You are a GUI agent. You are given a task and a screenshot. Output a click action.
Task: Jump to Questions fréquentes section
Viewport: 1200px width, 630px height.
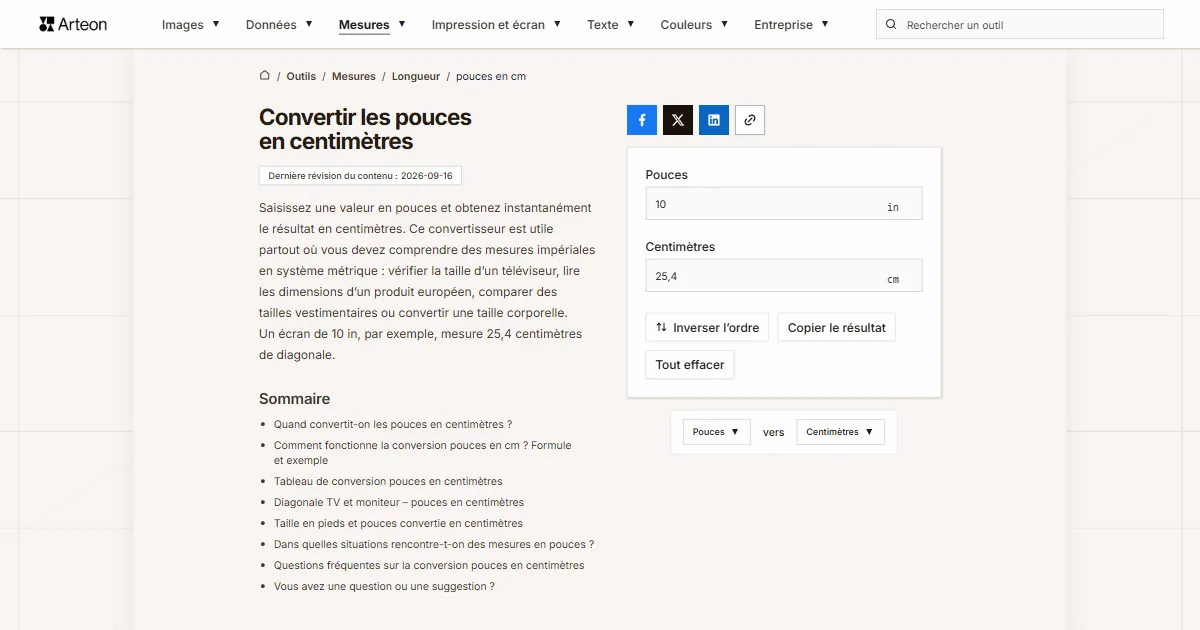tap(429, 565)
